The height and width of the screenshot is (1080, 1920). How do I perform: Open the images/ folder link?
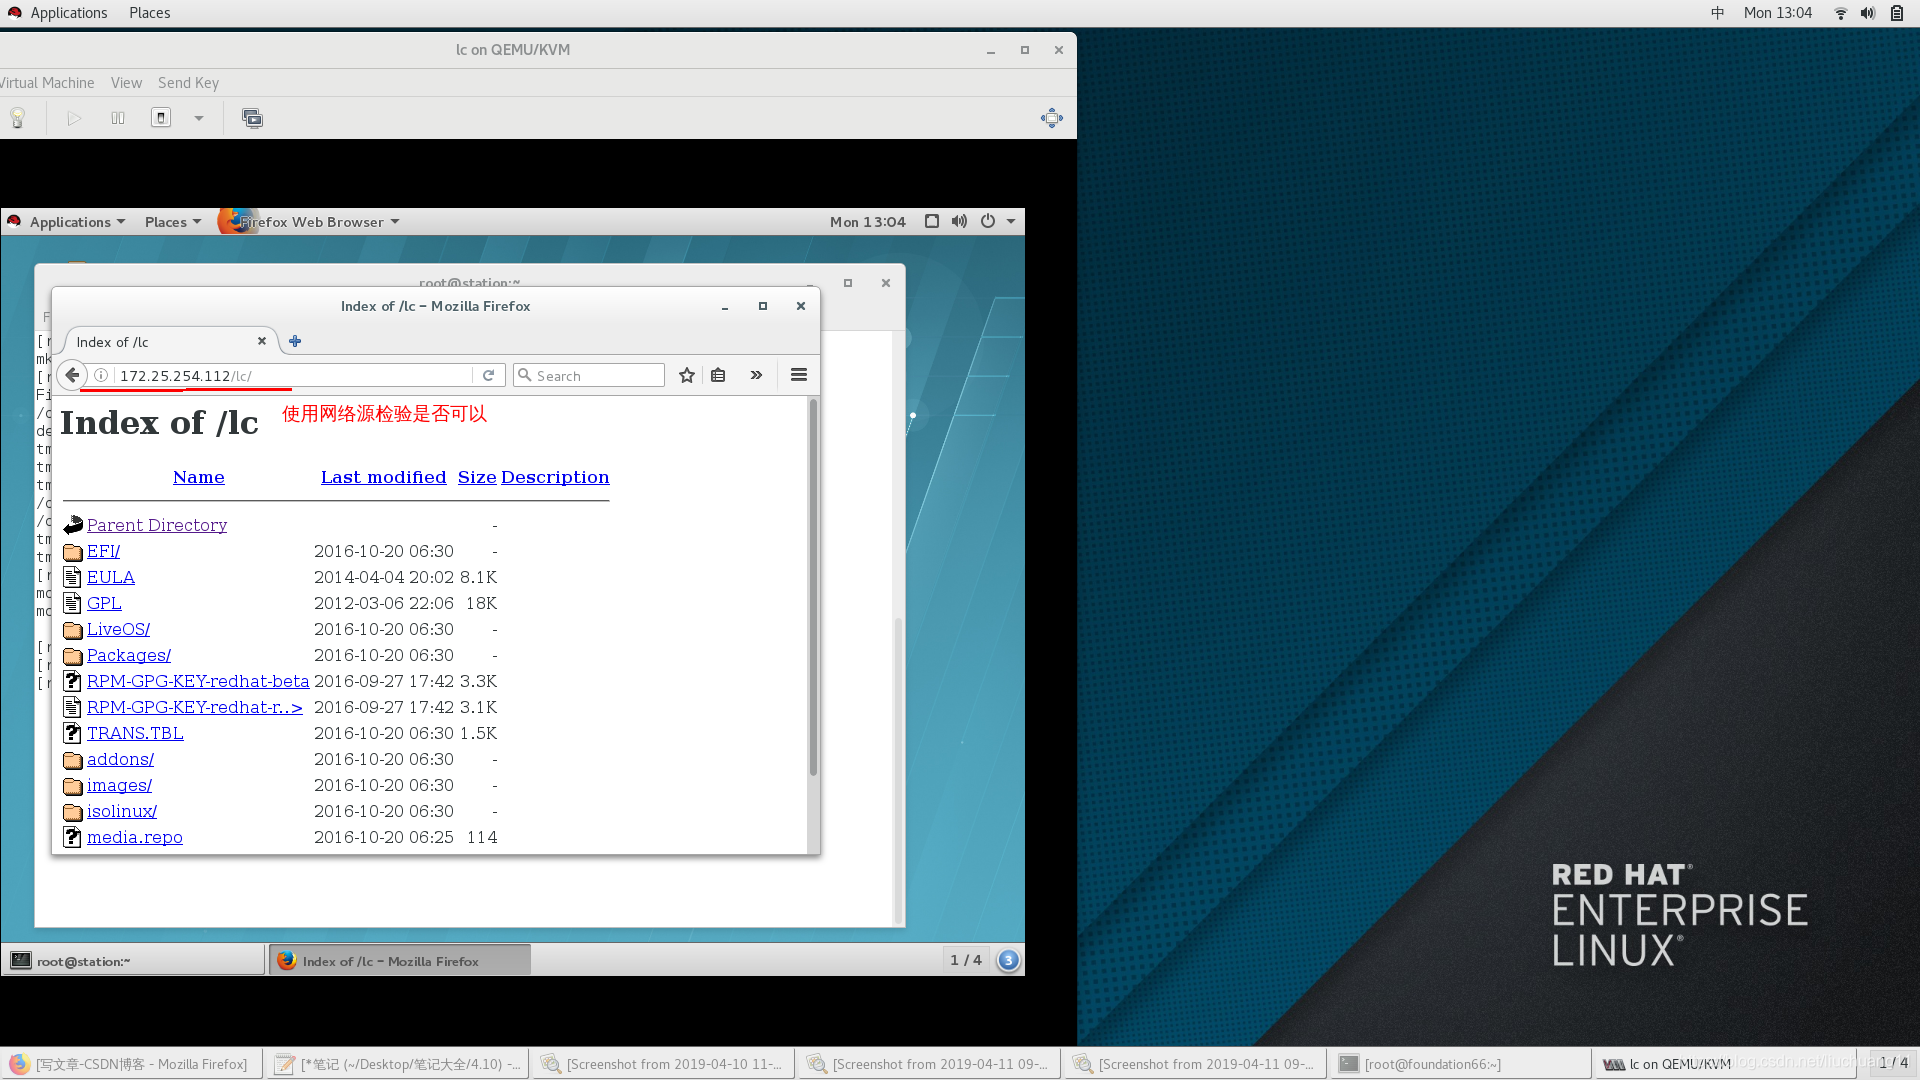[x=119, y=785]
